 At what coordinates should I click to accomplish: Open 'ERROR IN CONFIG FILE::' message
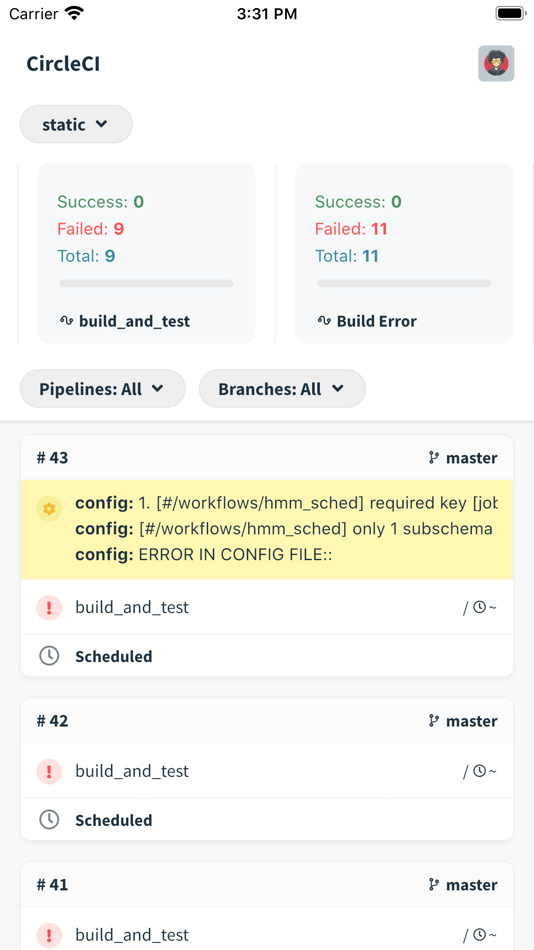coord(204,555)
